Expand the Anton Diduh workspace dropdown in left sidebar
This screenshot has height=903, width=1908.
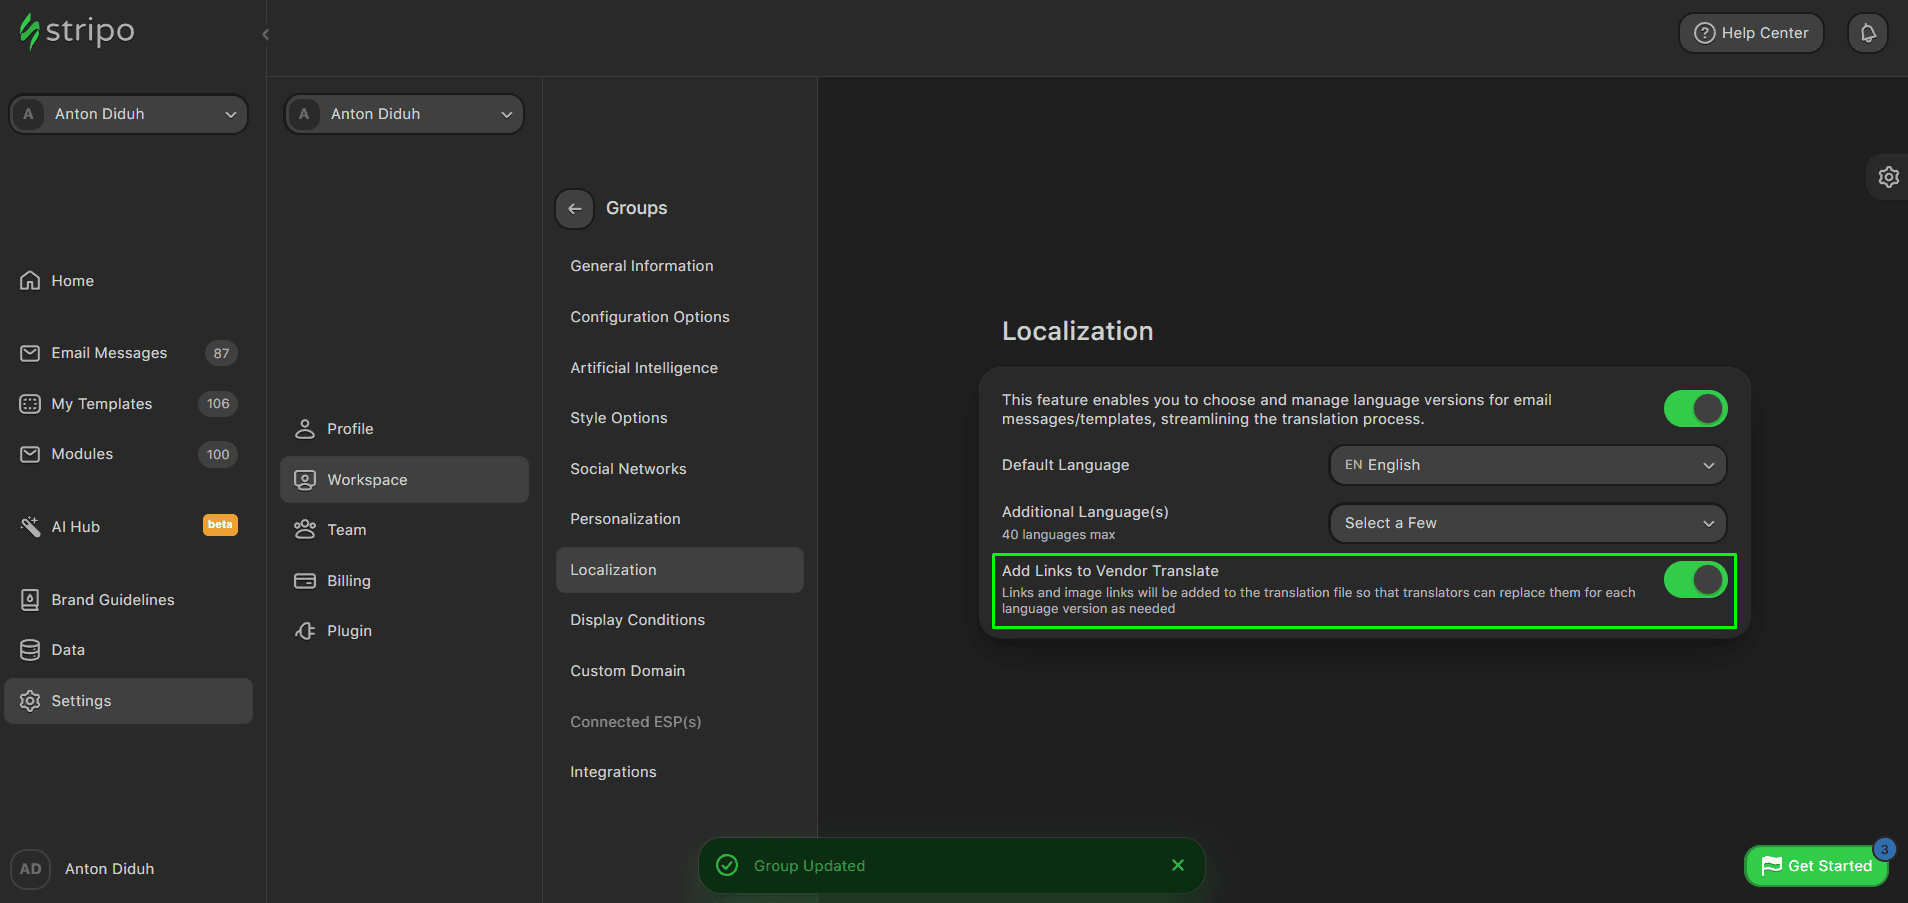129,114
